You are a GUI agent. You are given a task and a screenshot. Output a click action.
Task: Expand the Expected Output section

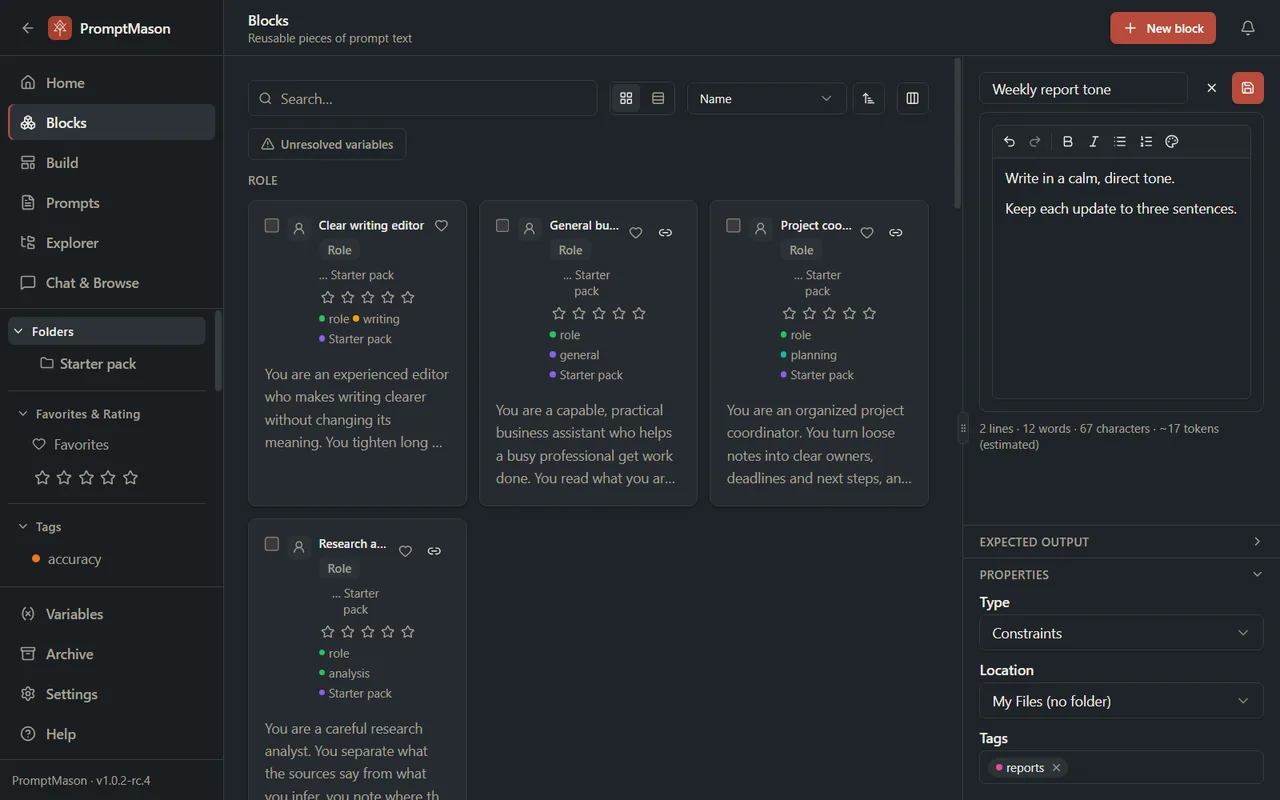(x=1121, y=541)
